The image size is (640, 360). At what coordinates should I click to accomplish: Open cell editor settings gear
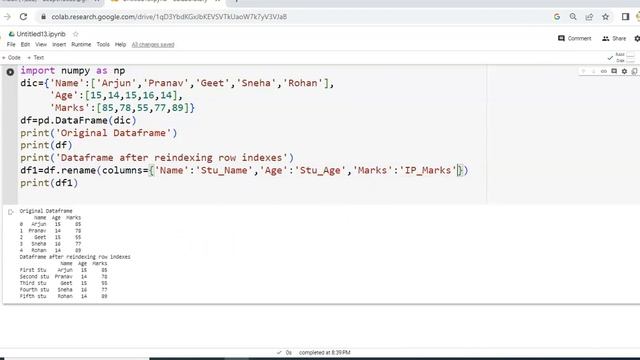click(x=624, y=71)
